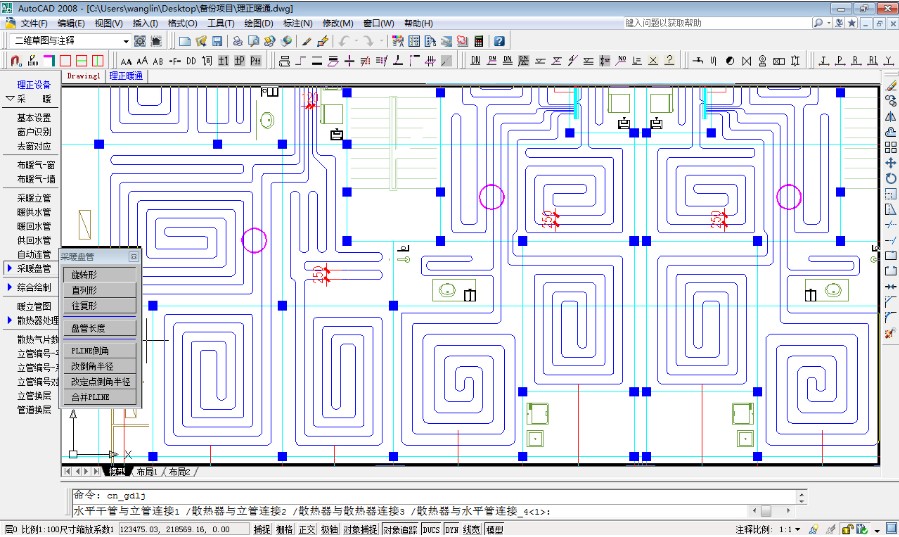The width and height of the screenshot is (899, 537).
Task: Toggle the DYN dynamic input button
Action: tap(451, 529)
